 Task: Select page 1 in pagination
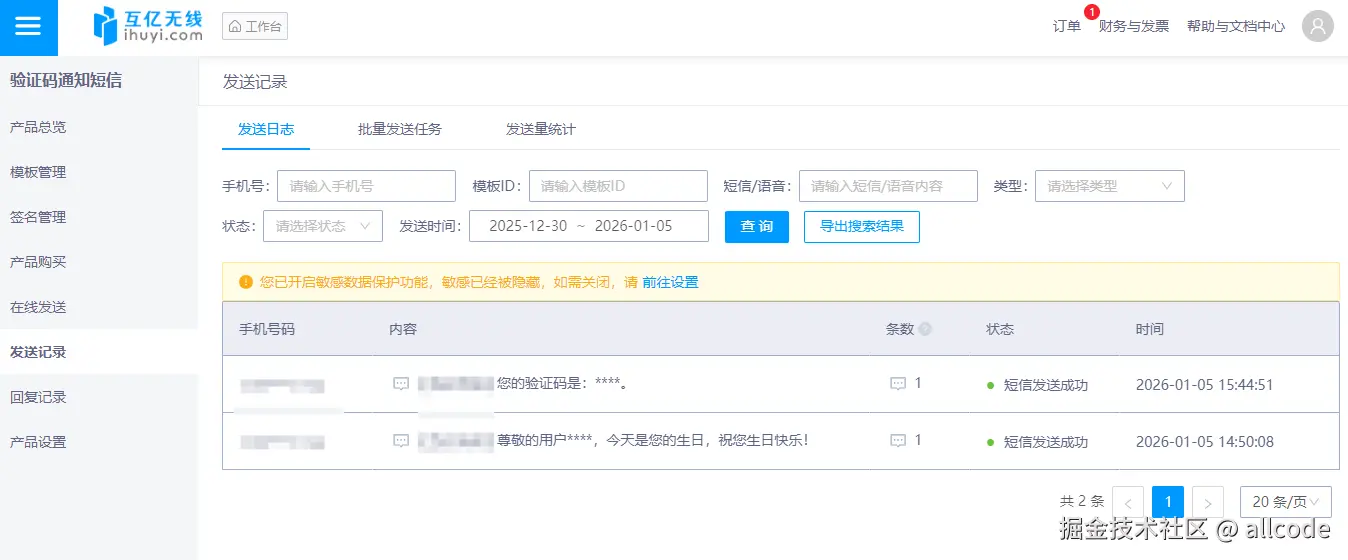(x=1168, y=502)
